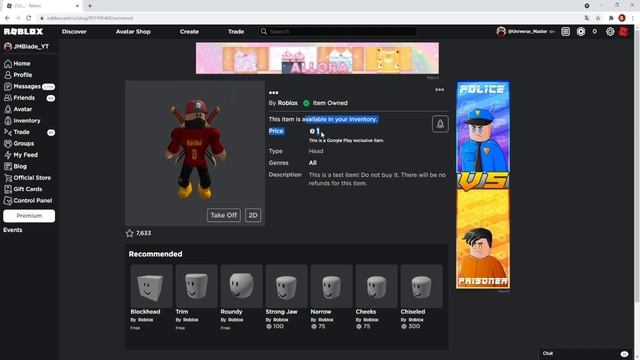The height and width of the screenshot is (360, 640).
Task: Click the Google Play exclusive note
Action: point(346,140)
